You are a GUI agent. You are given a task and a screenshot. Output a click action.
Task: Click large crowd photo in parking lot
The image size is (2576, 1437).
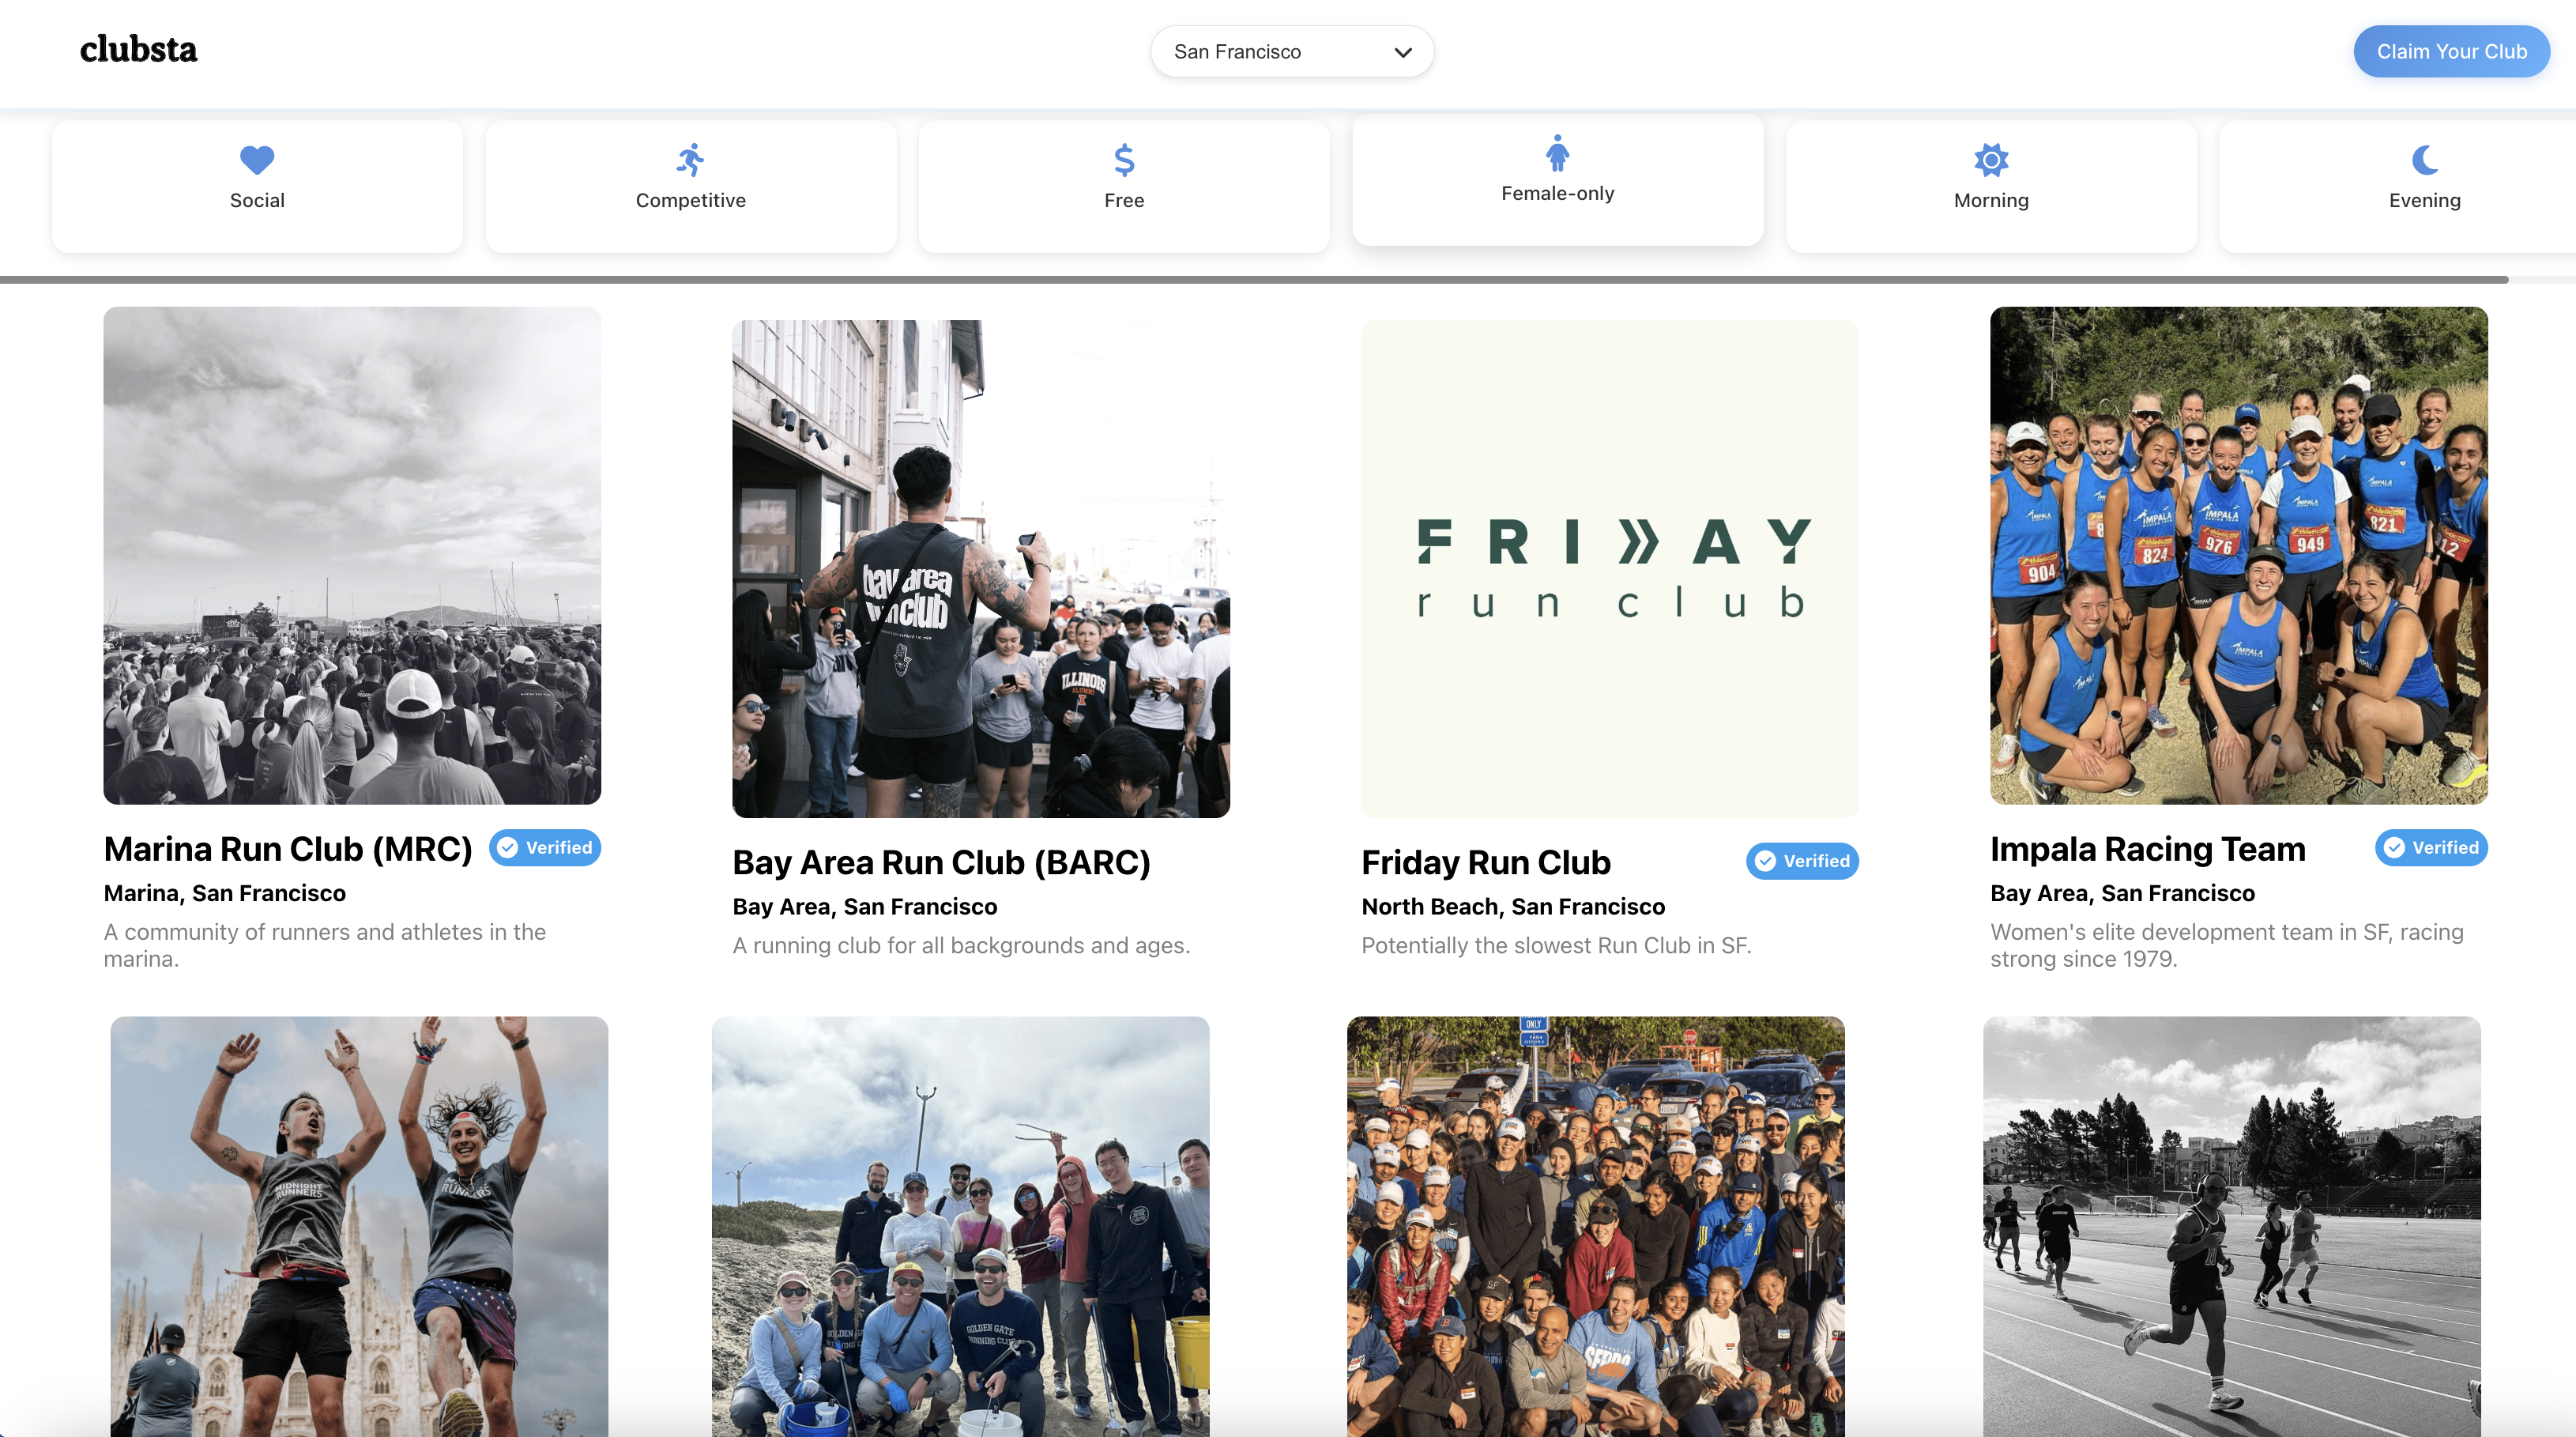[x=1596, y=1227]
